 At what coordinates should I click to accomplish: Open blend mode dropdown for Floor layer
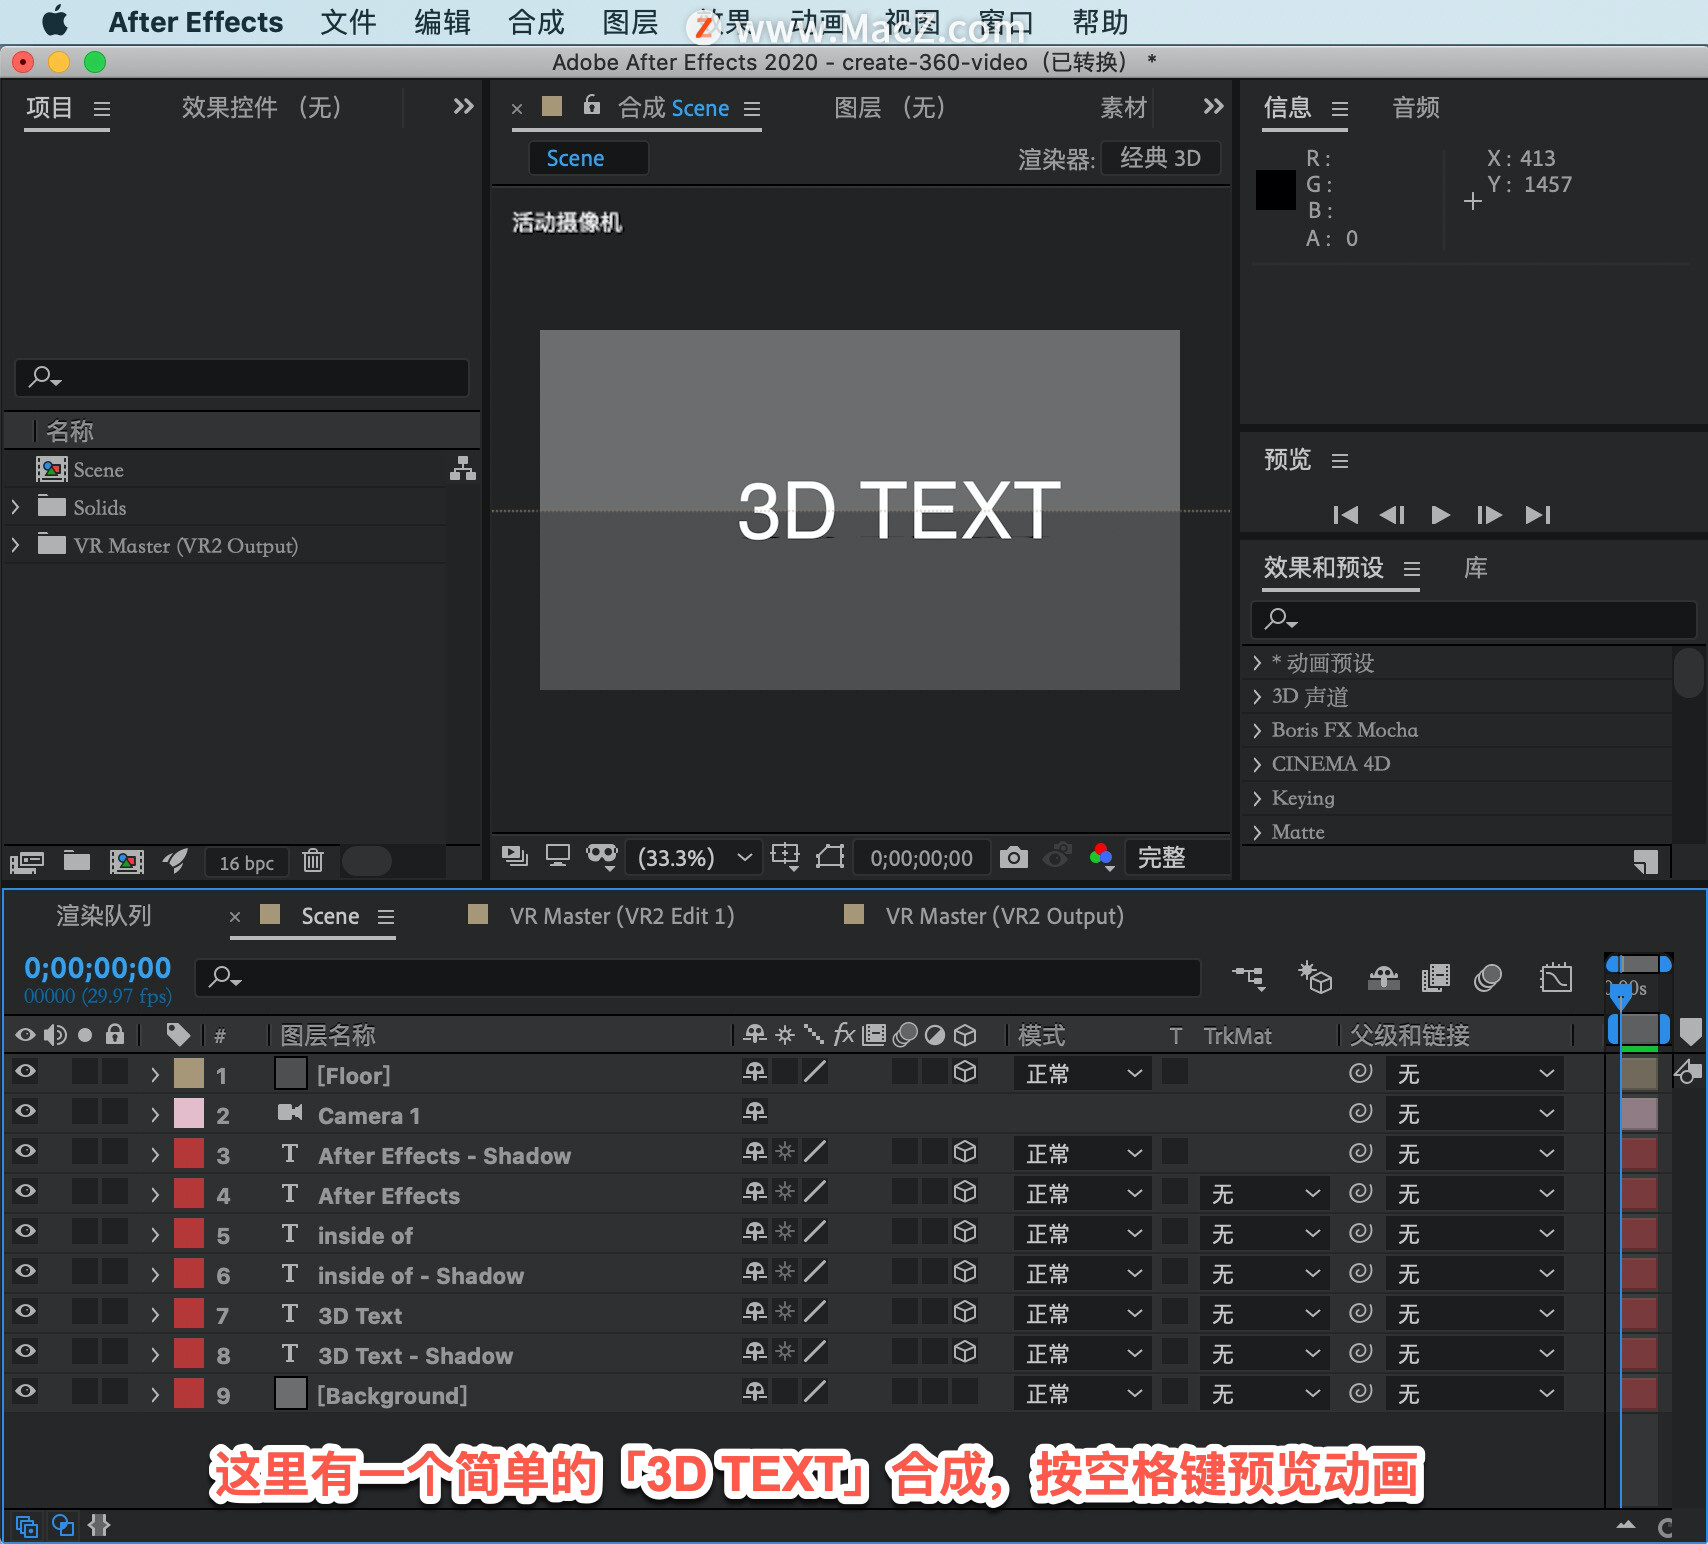(x=1083, y=1074)
